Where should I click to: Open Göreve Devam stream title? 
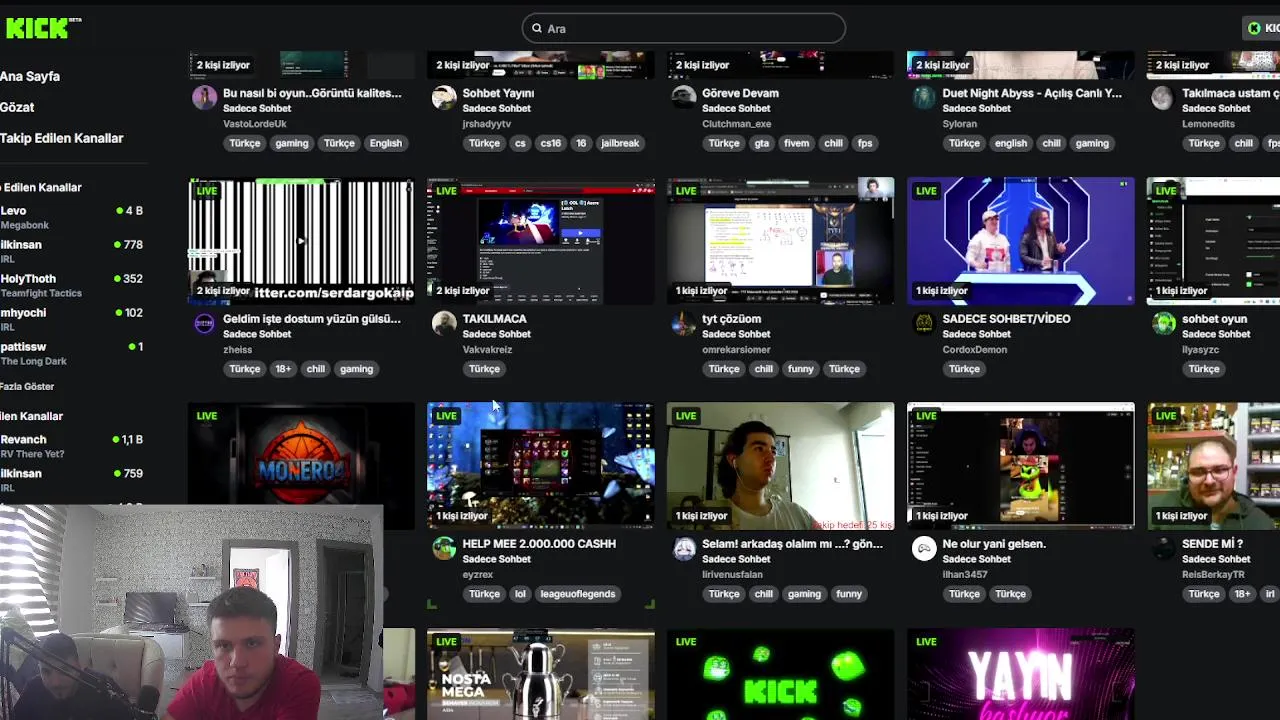[x=740, y=93]
